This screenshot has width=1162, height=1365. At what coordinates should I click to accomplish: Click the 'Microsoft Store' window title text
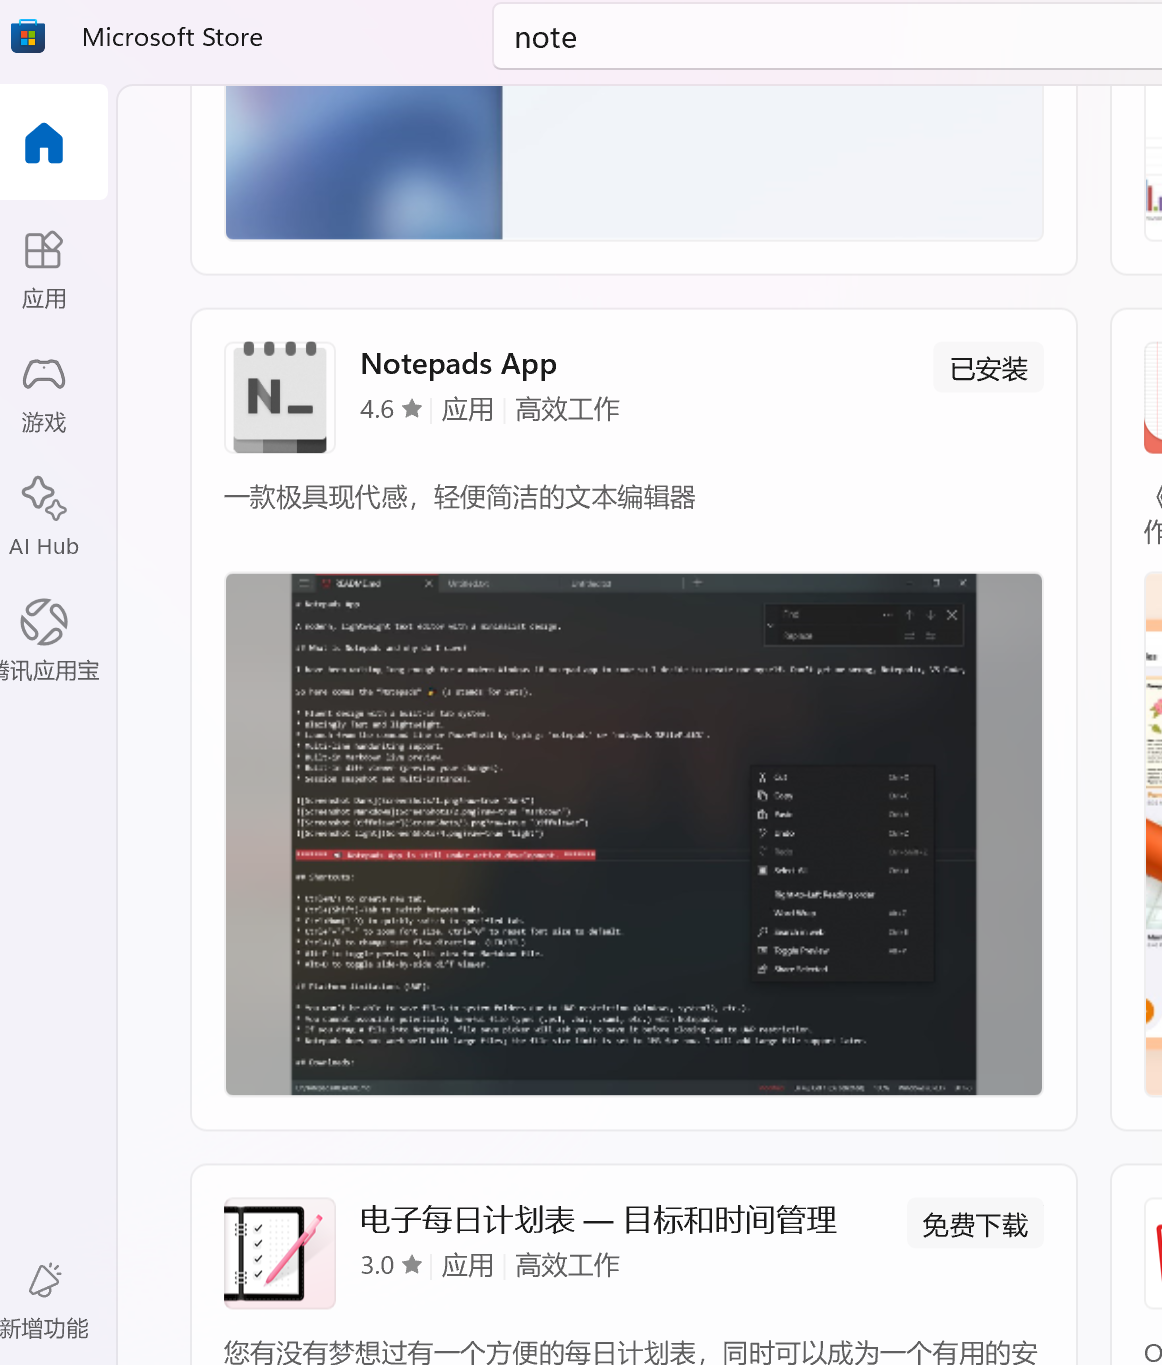[172, 37]
